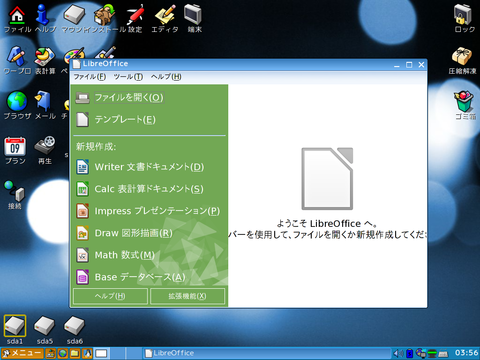Click the blue battery tray icon

click(x=410, y=353)
